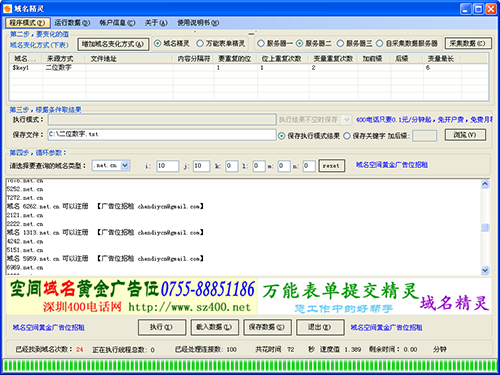Open the 运行数据 menu
This screenshot has height=375, width=500.
pos(72,23)
